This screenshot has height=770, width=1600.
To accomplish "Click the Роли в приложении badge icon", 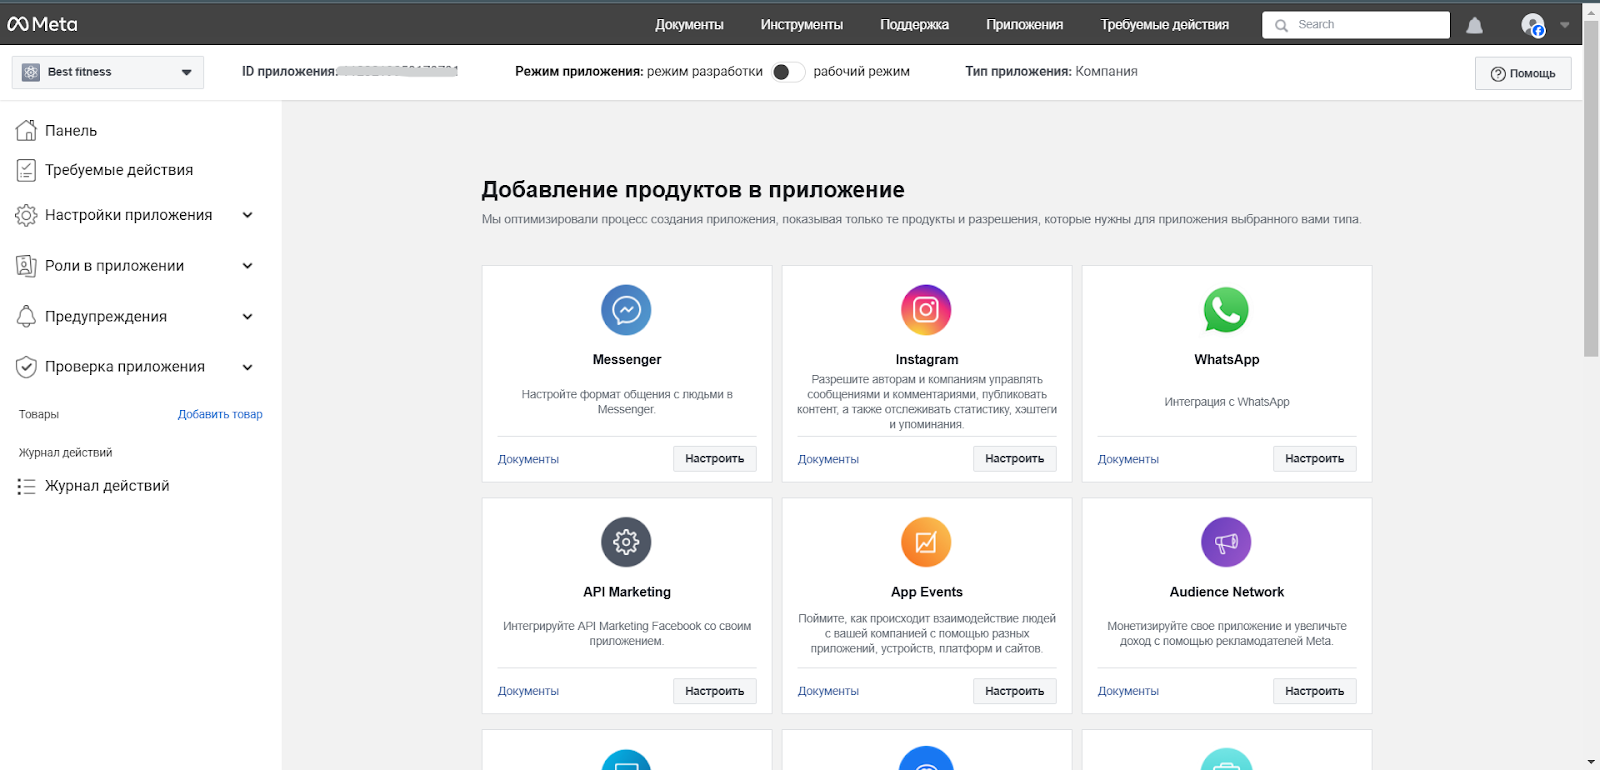I will click(x=26, y=266).
